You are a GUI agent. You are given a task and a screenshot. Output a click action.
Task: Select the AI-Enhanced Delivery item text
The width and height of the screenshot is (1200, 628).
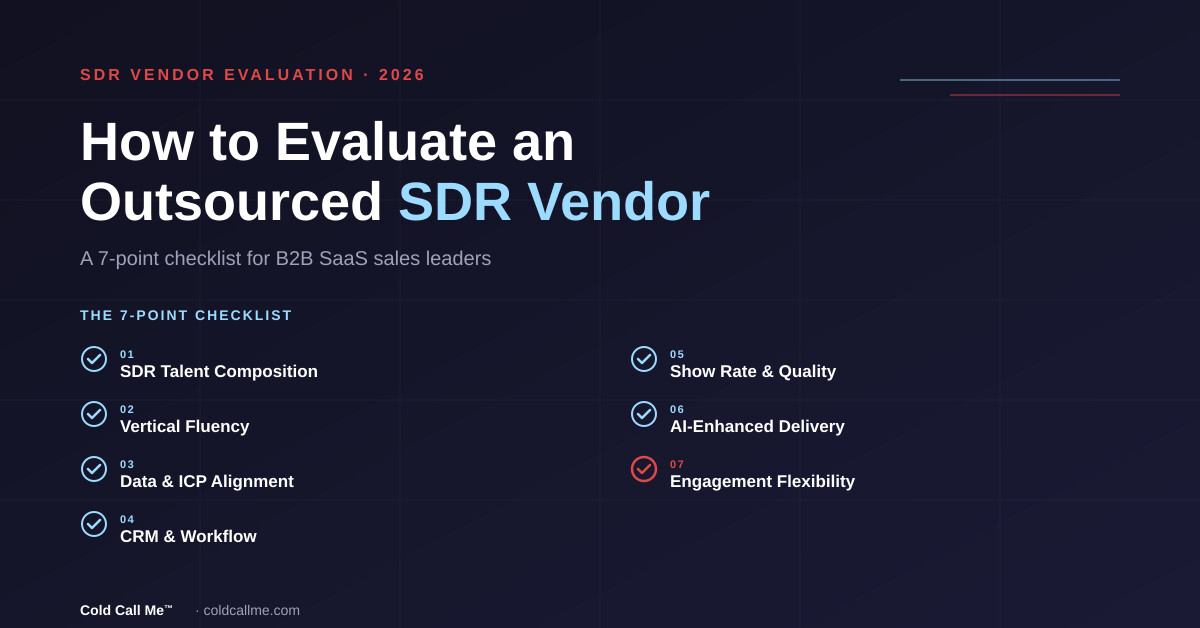pos(757,426)
